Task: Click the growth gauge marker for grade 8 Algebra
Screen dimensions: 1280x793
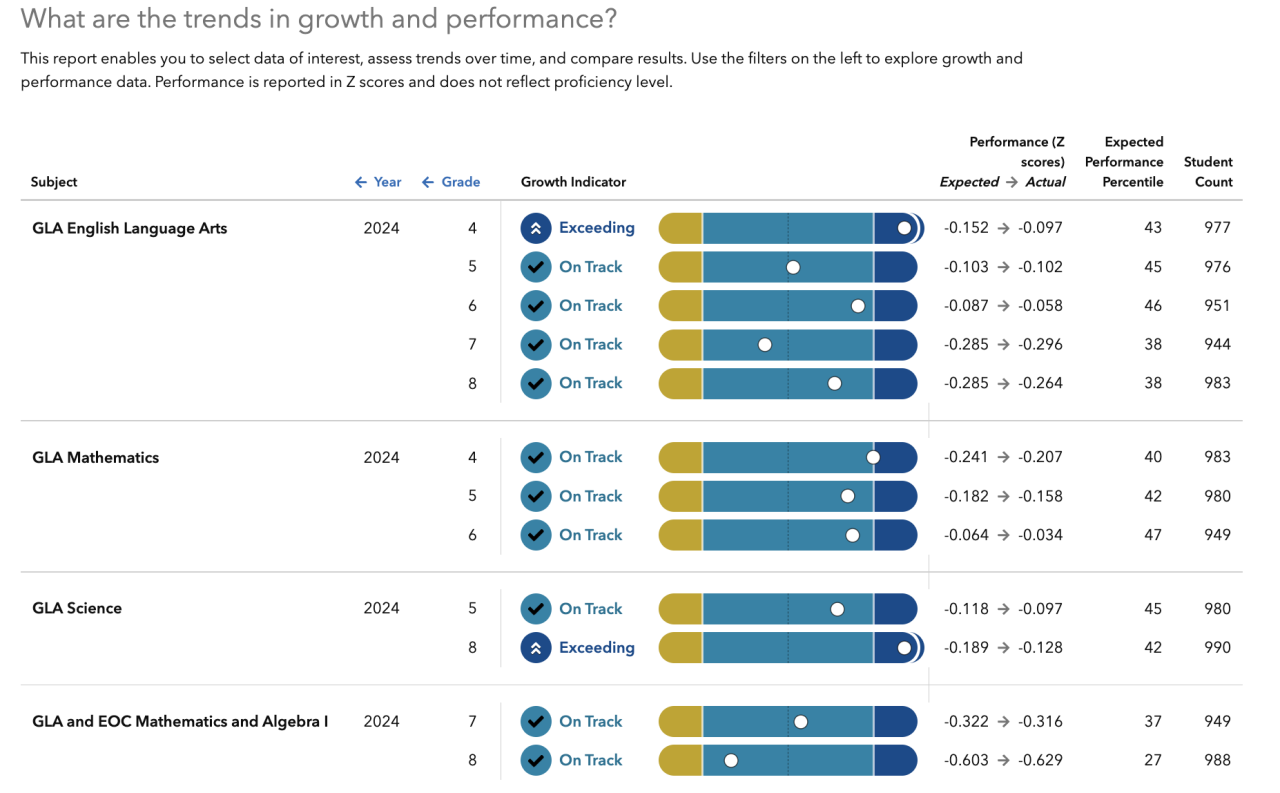Action: [731, 760]
